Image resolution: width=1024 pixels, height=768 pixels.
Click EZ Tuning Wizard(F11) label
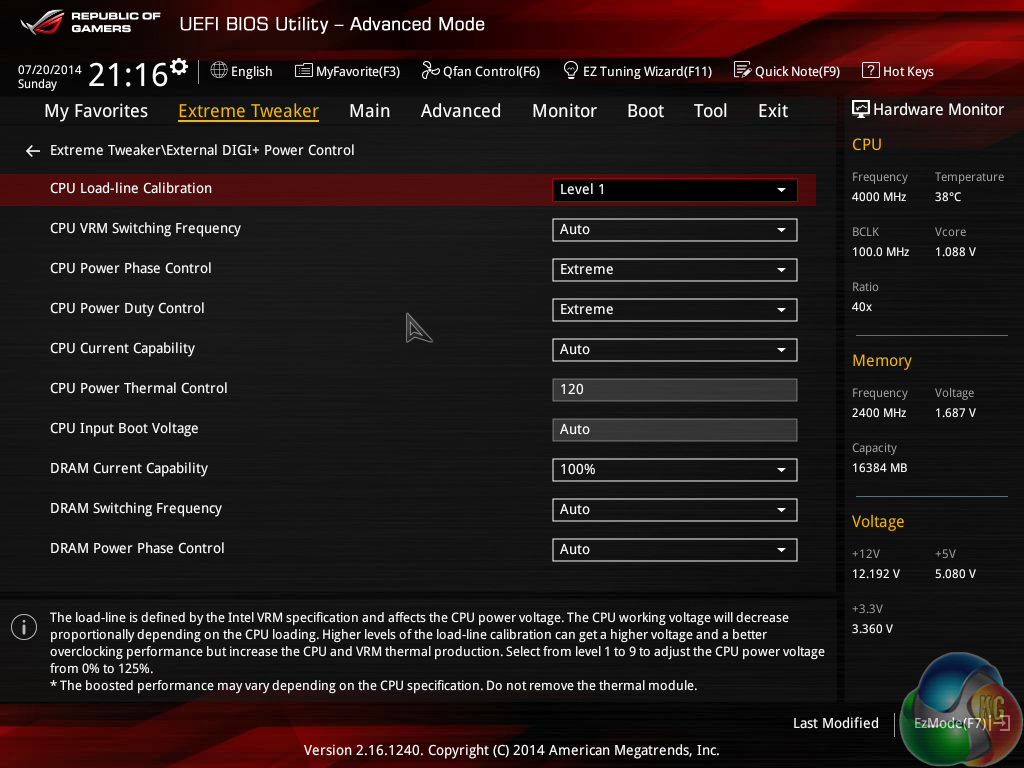(x=647, y=71)
